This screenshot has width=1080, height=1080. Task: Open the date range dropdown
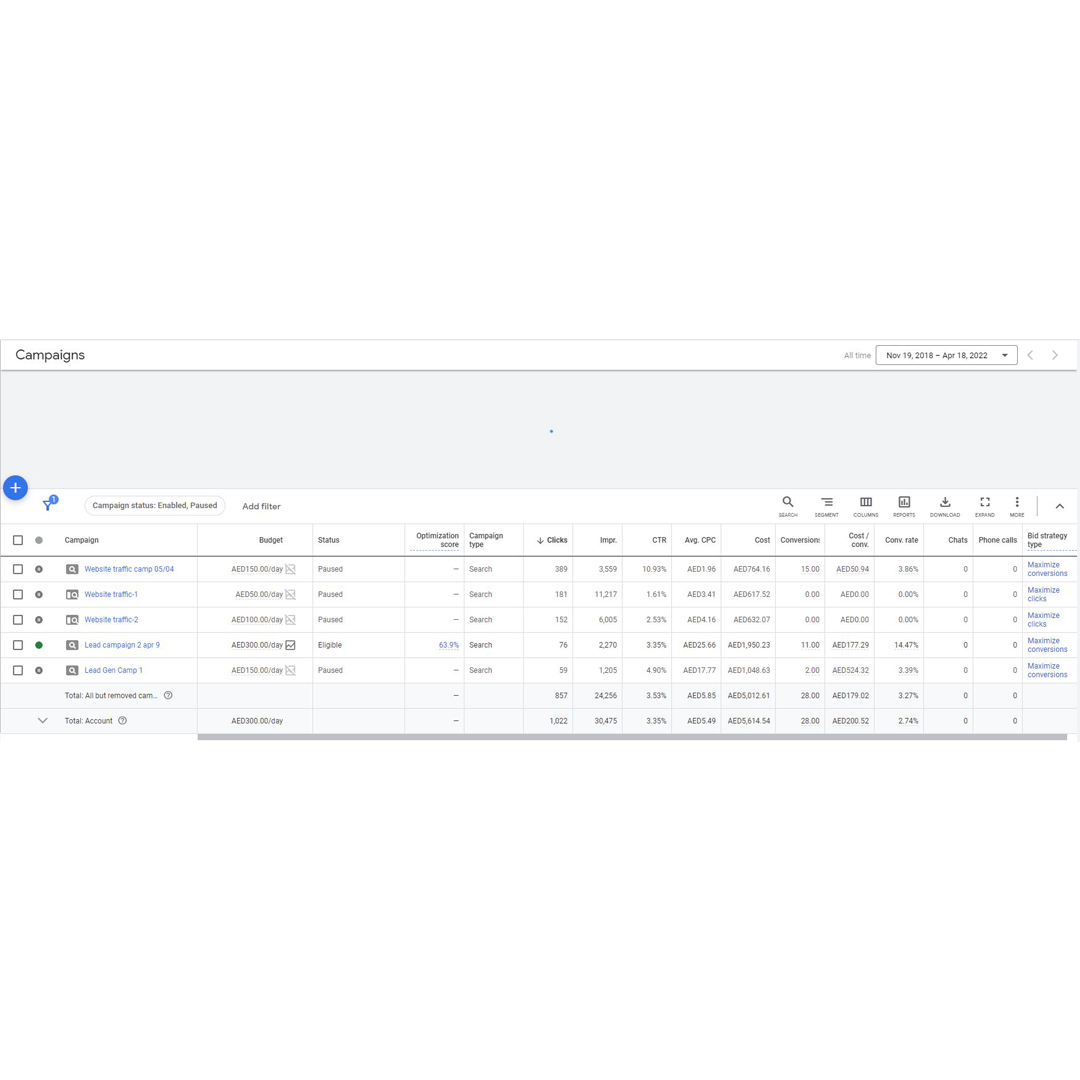tap(946, 355)
